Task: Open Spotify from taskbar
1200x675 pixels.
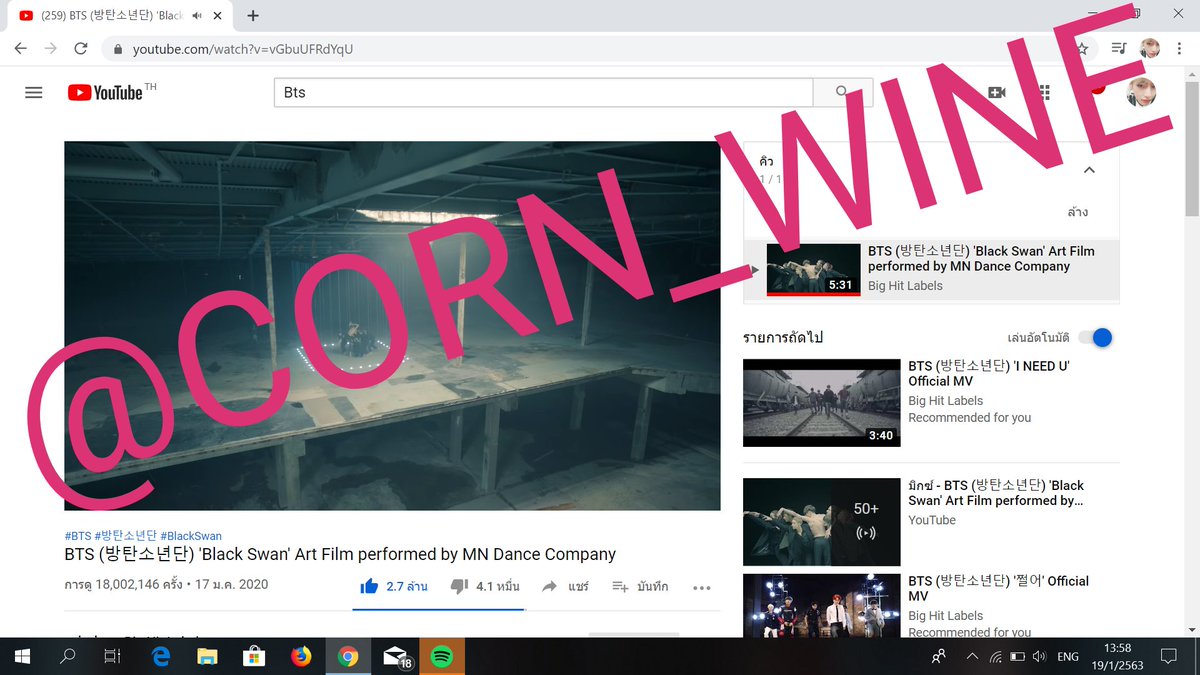Action: click(442, 656)
